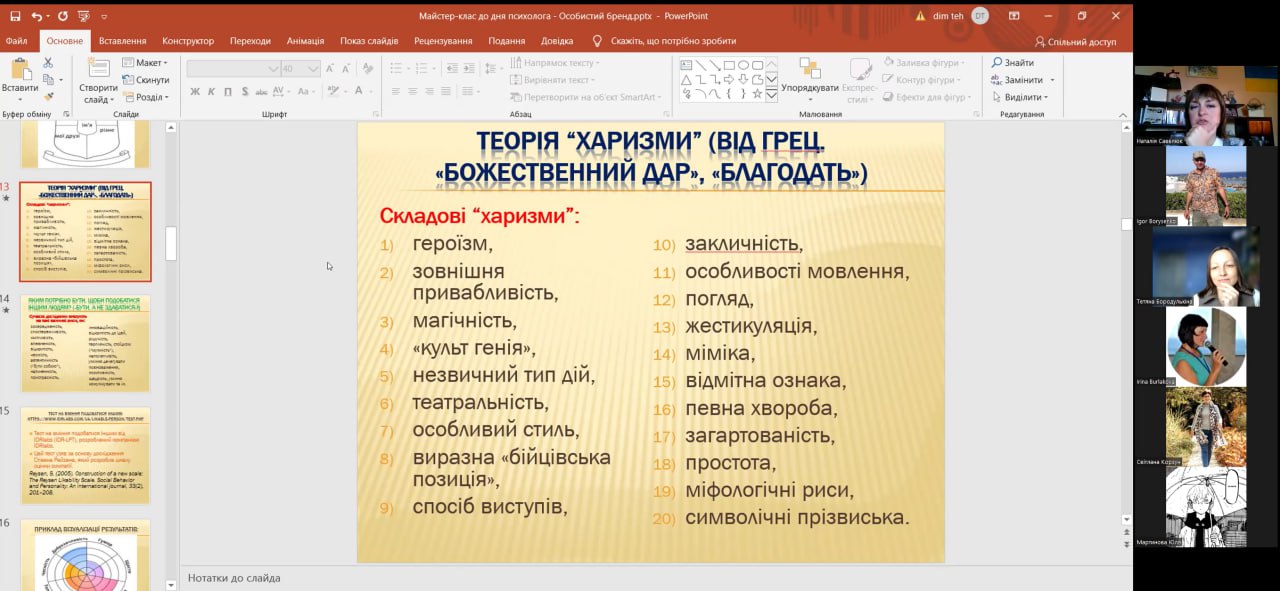This screenshot has height=591, width=1280.
Task: Switch to the Анімація tab
Action: pos(305,41)
